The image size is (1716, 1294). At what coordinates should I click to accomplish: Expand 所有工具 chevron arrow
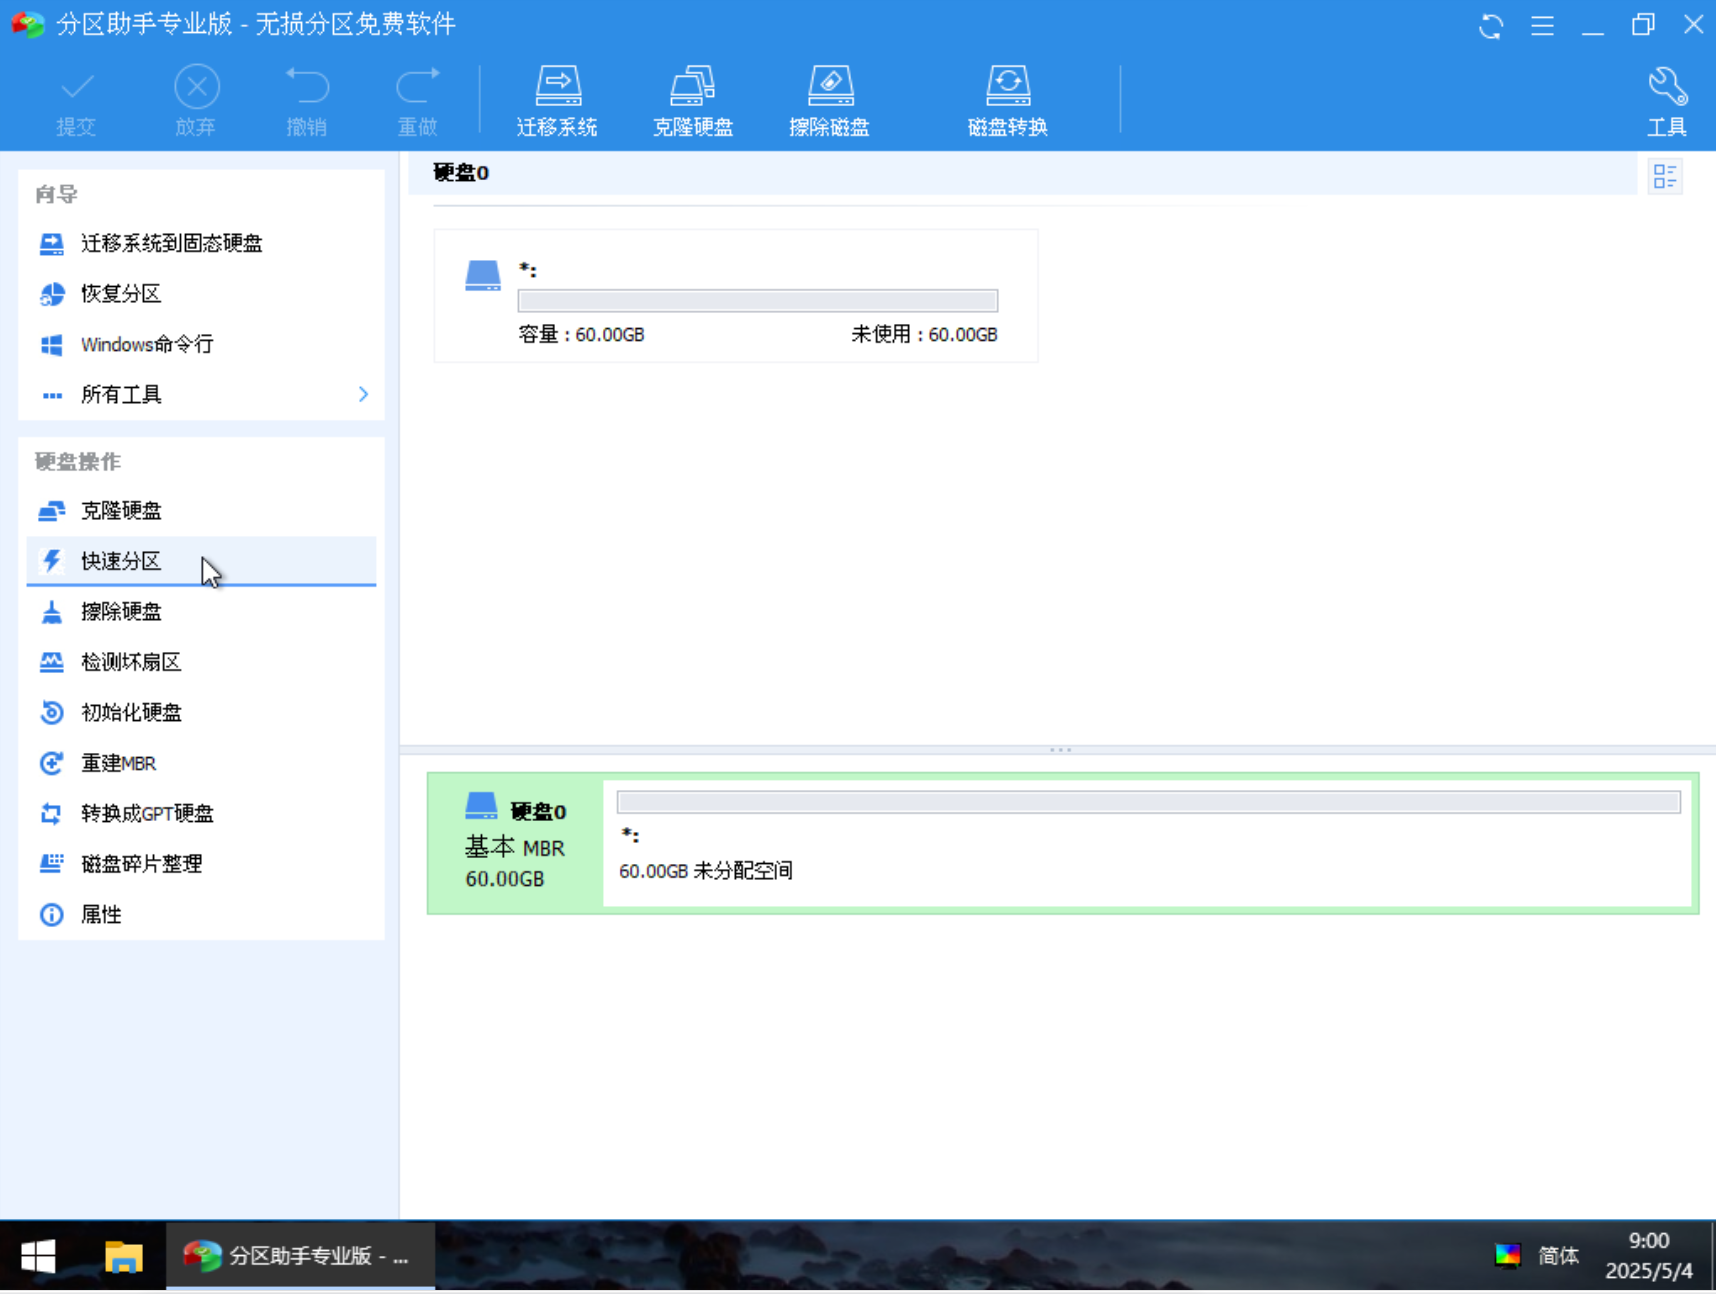coord(363,394)
